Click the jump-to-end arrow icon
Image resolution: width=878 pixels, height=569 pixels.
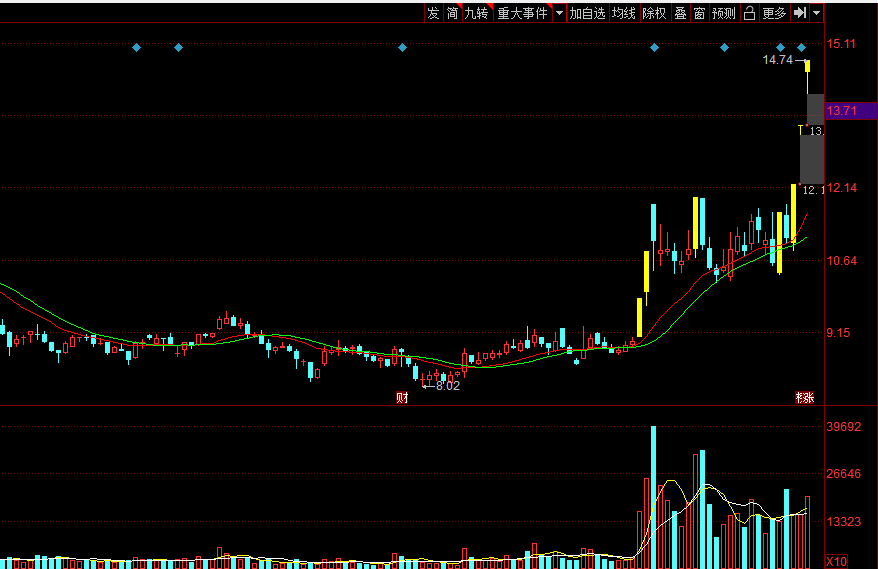tap(800, 13)
